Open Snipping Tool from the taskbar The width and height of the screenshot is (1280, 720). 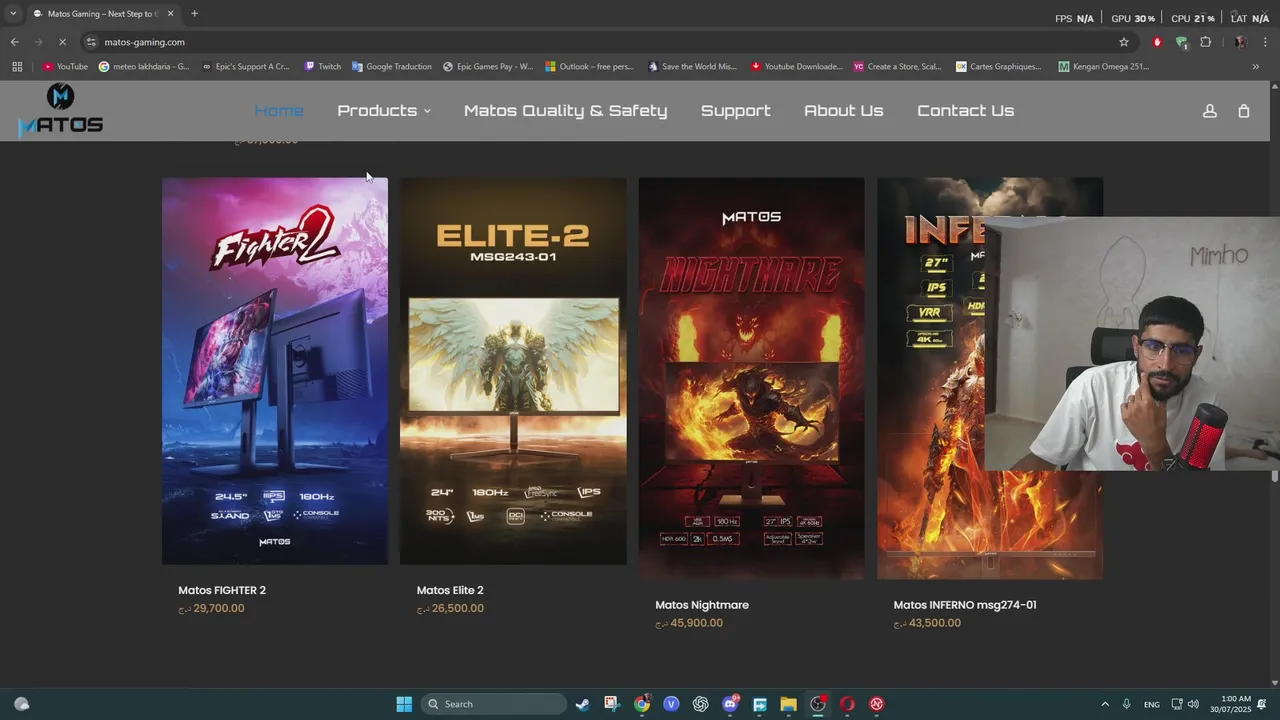tap(612, 704)
